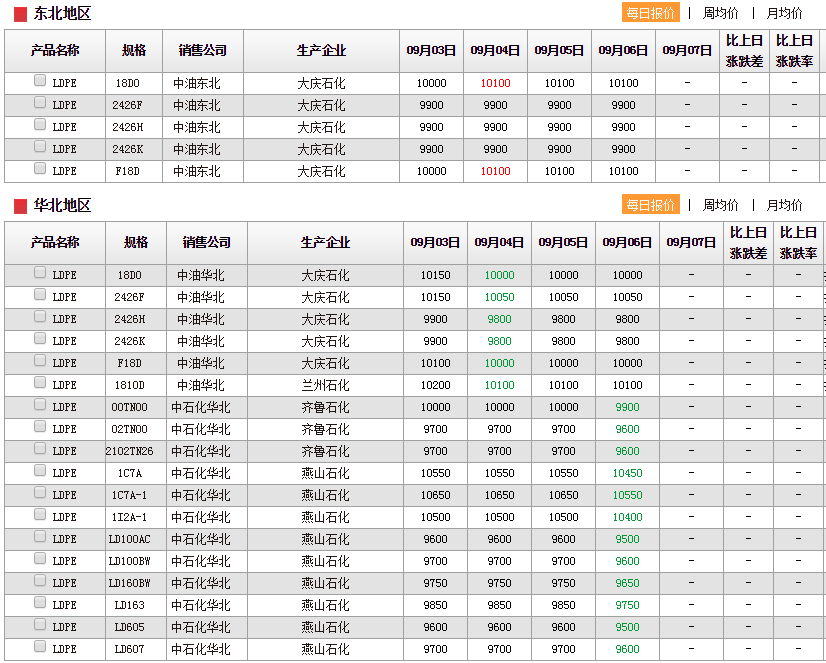
Task: Click 比上日涨跌差 header in 华北地区 table
Action: pos(748,243)
